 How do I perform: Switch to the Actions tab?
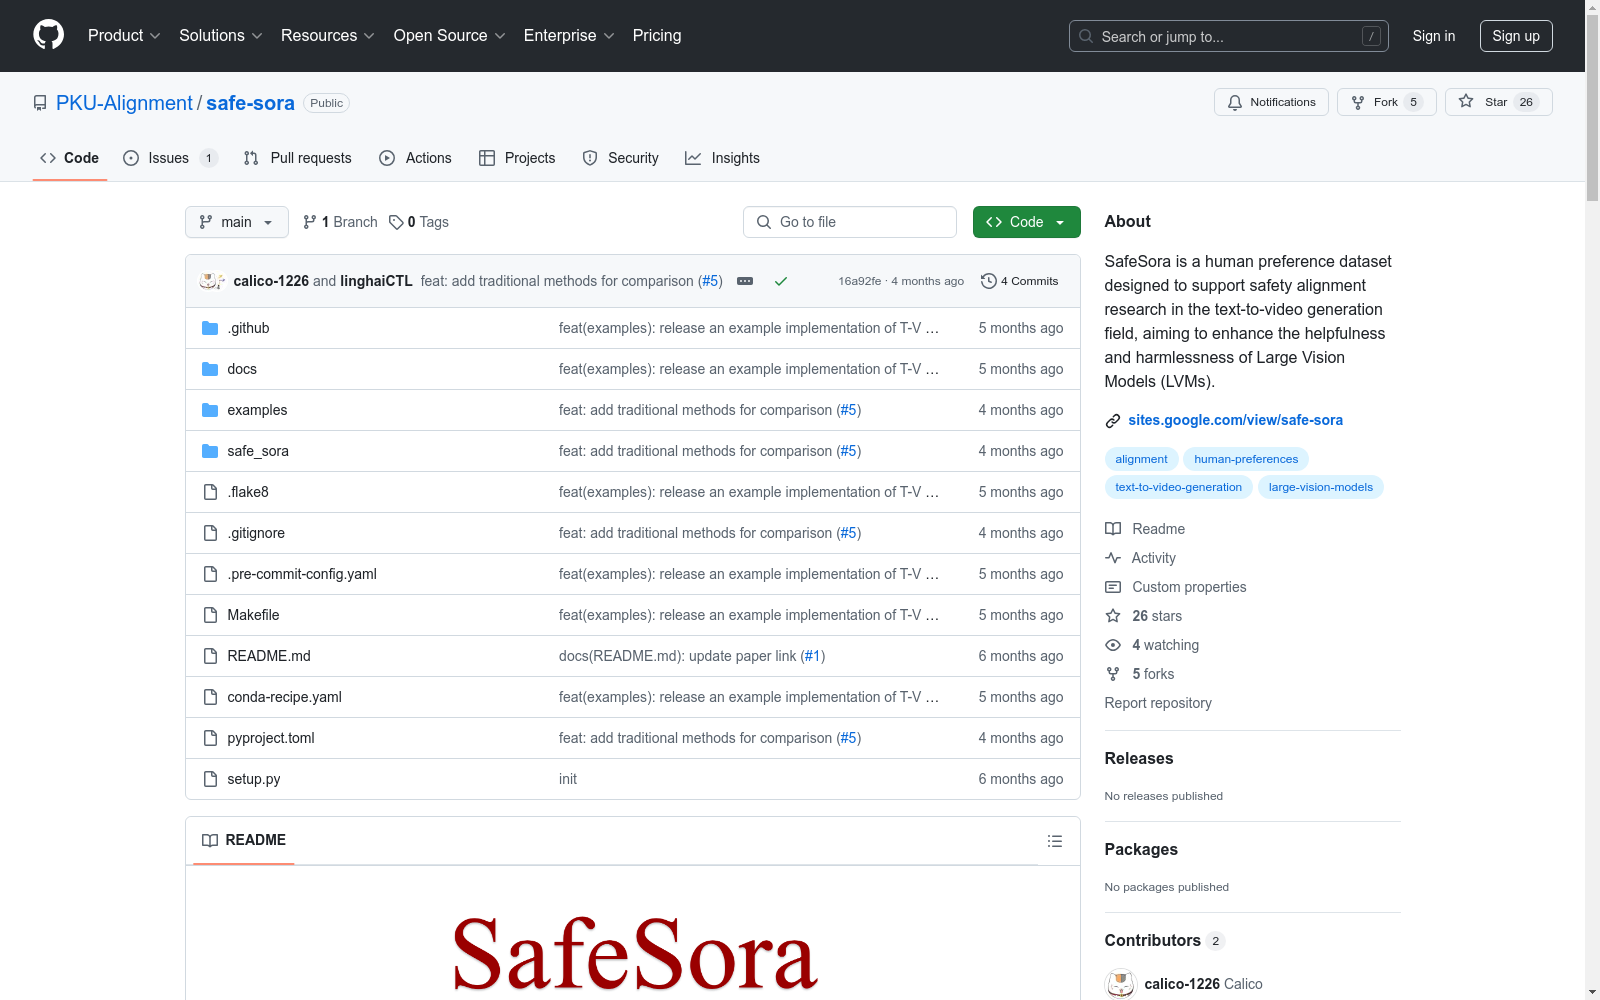[416, 158]
